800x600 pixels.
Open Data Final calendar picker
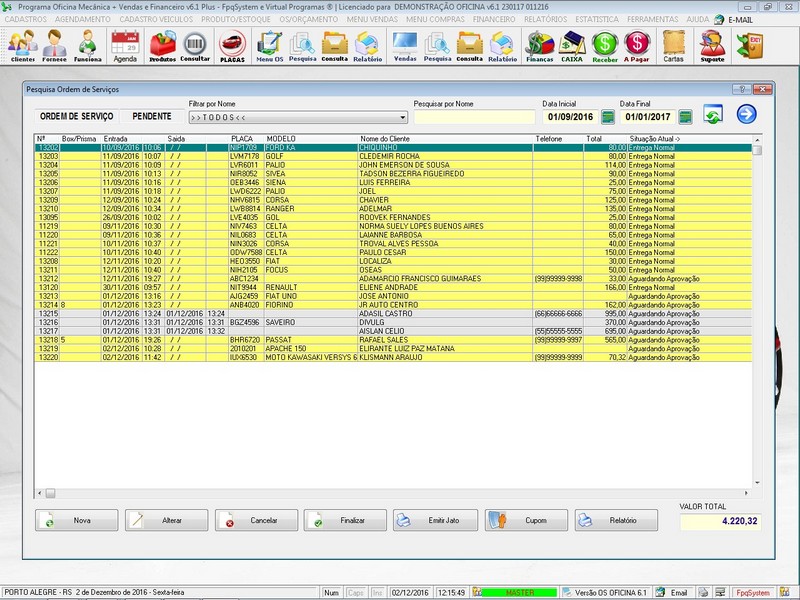(x=685, y=117)
